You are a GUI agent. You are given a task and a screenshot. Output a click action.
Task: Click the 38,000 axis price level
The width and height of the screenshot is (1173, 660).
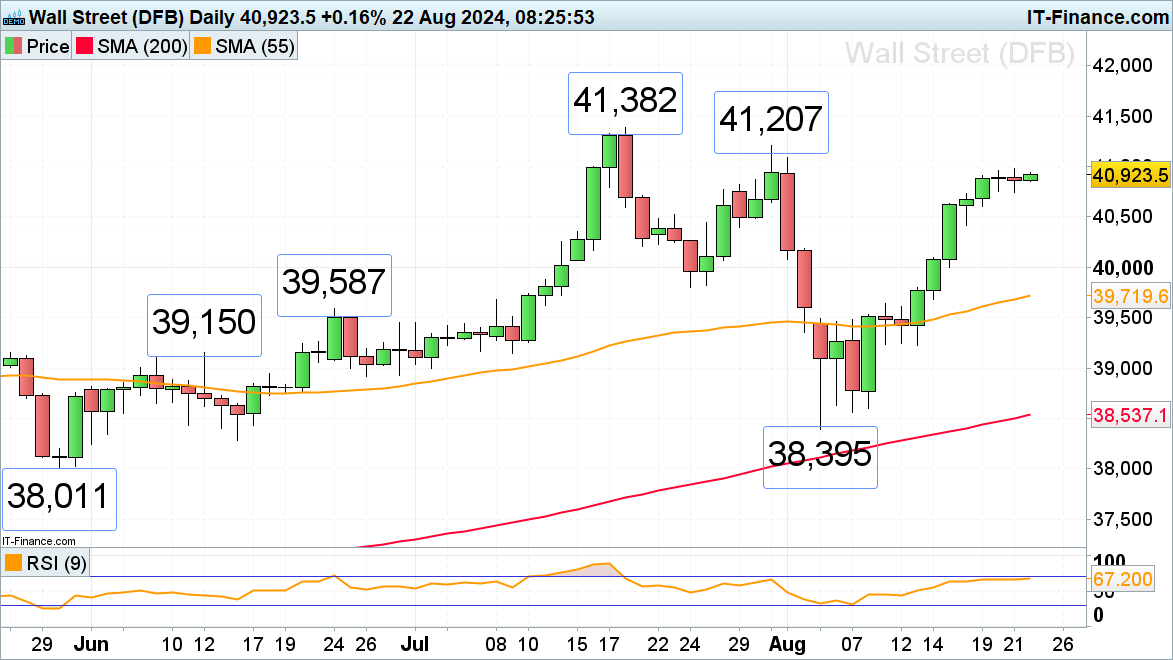tap(1123, 468)
